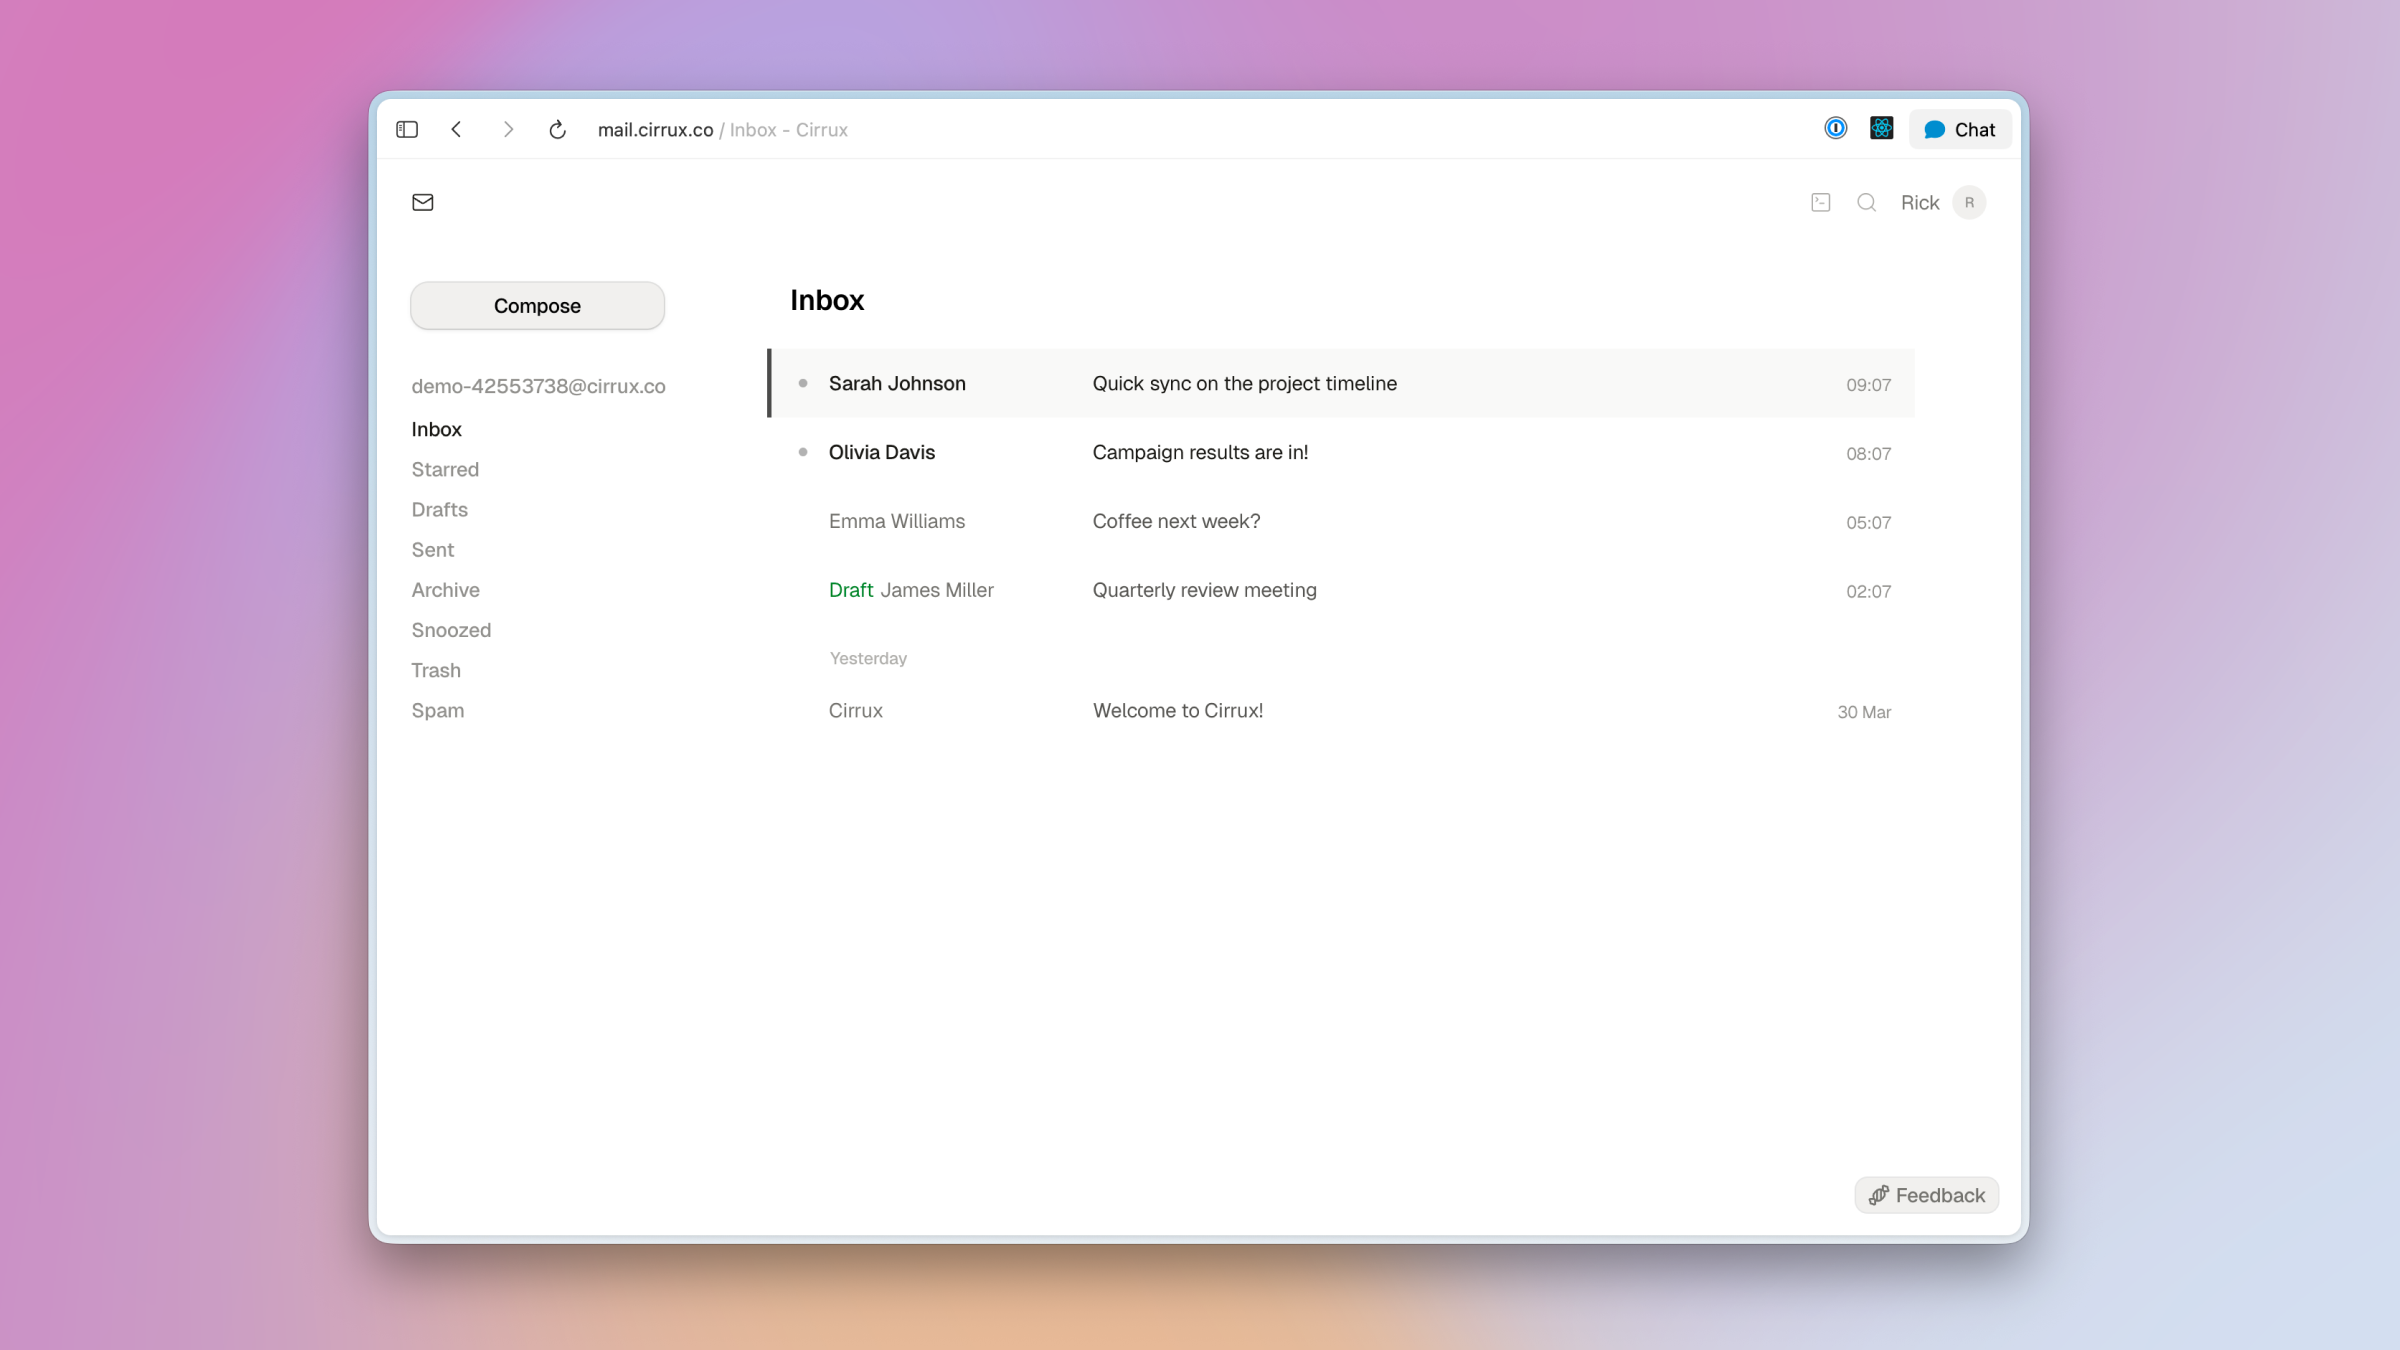Open the React DevTools extension icon
This screenshot has height=1350, width=2400.
point(1881,128)
